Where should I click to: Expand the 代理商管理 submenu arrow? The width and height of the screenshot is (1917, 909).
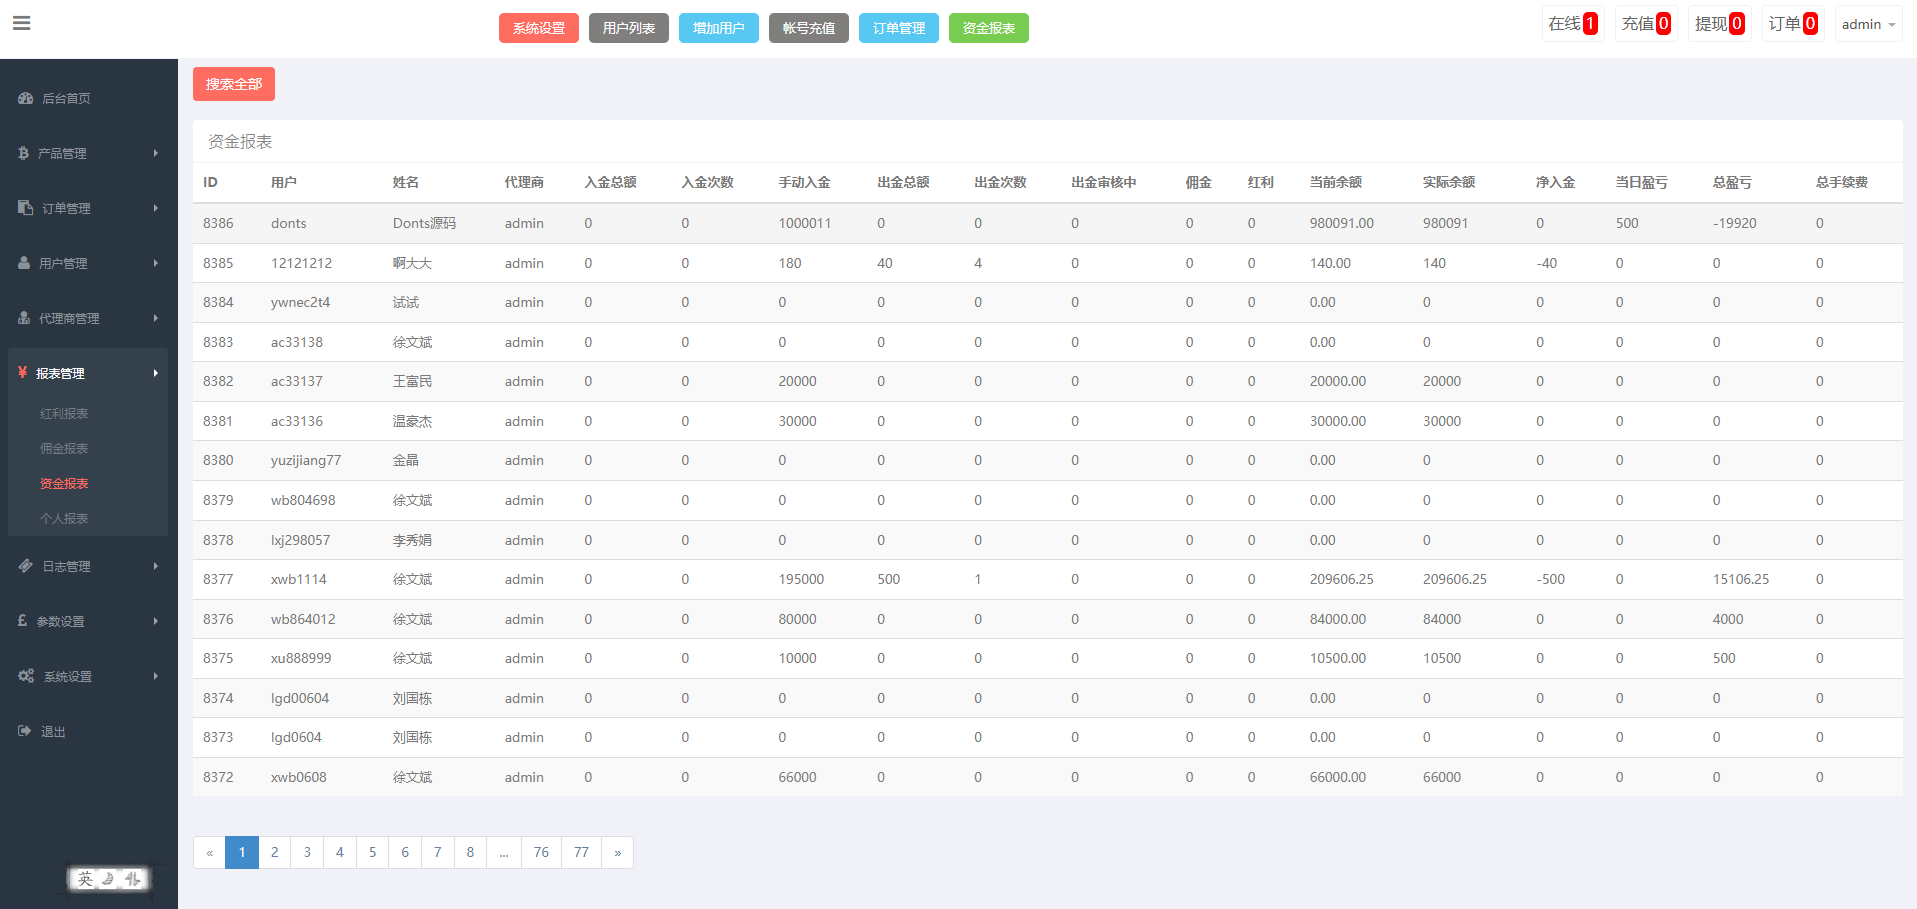click(155, 318)
